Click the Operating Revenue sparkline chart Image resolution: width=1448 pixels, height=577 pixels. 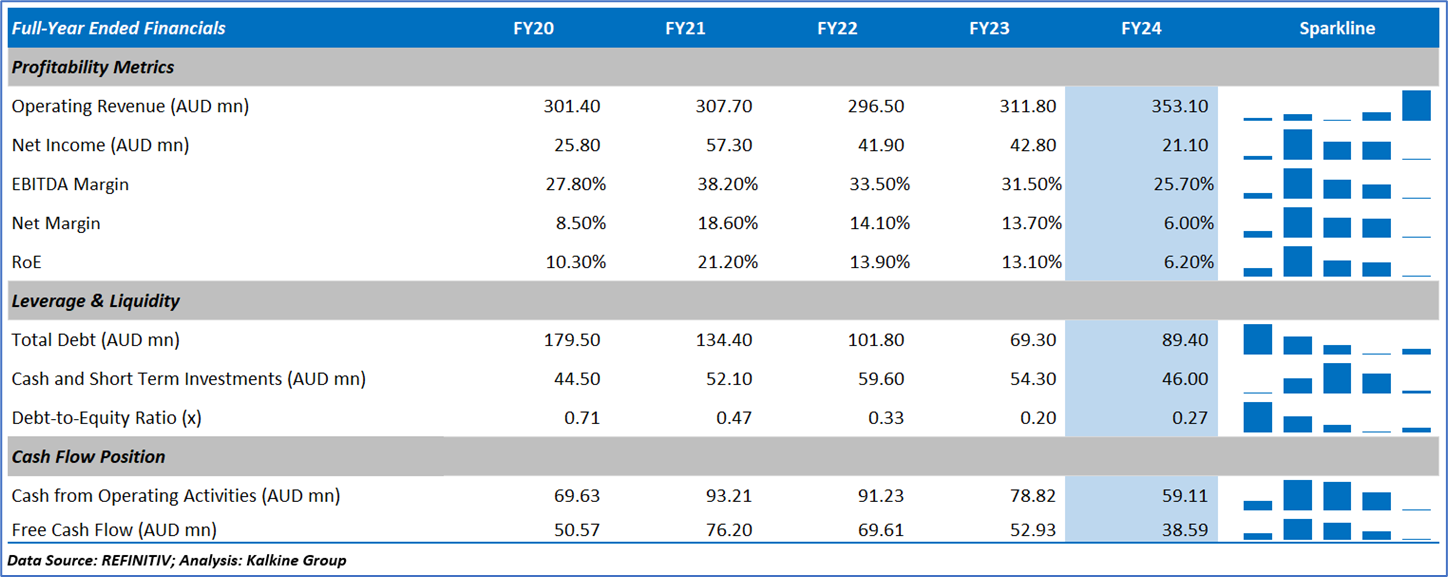pos(1337,106)
